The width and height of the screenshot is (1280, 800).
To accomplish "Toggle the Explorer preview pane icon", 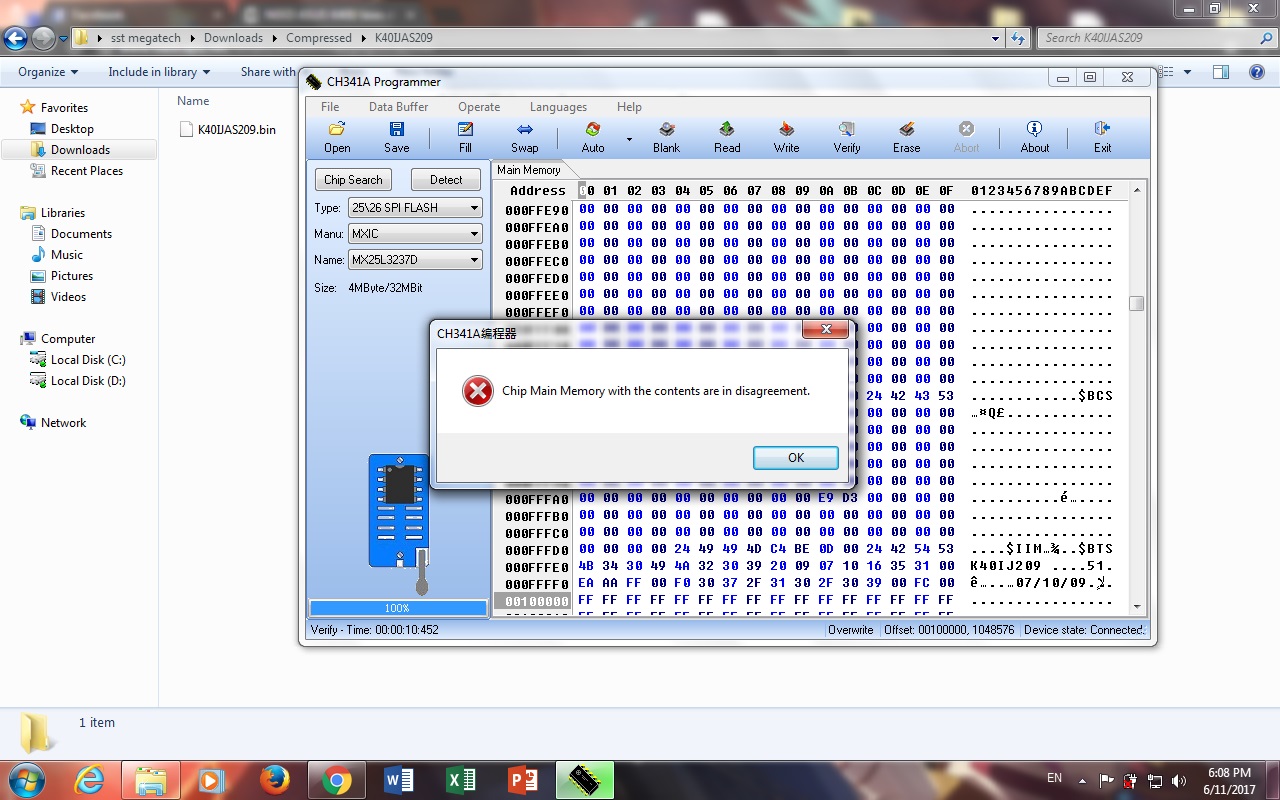I will [x=1221, y=72].
